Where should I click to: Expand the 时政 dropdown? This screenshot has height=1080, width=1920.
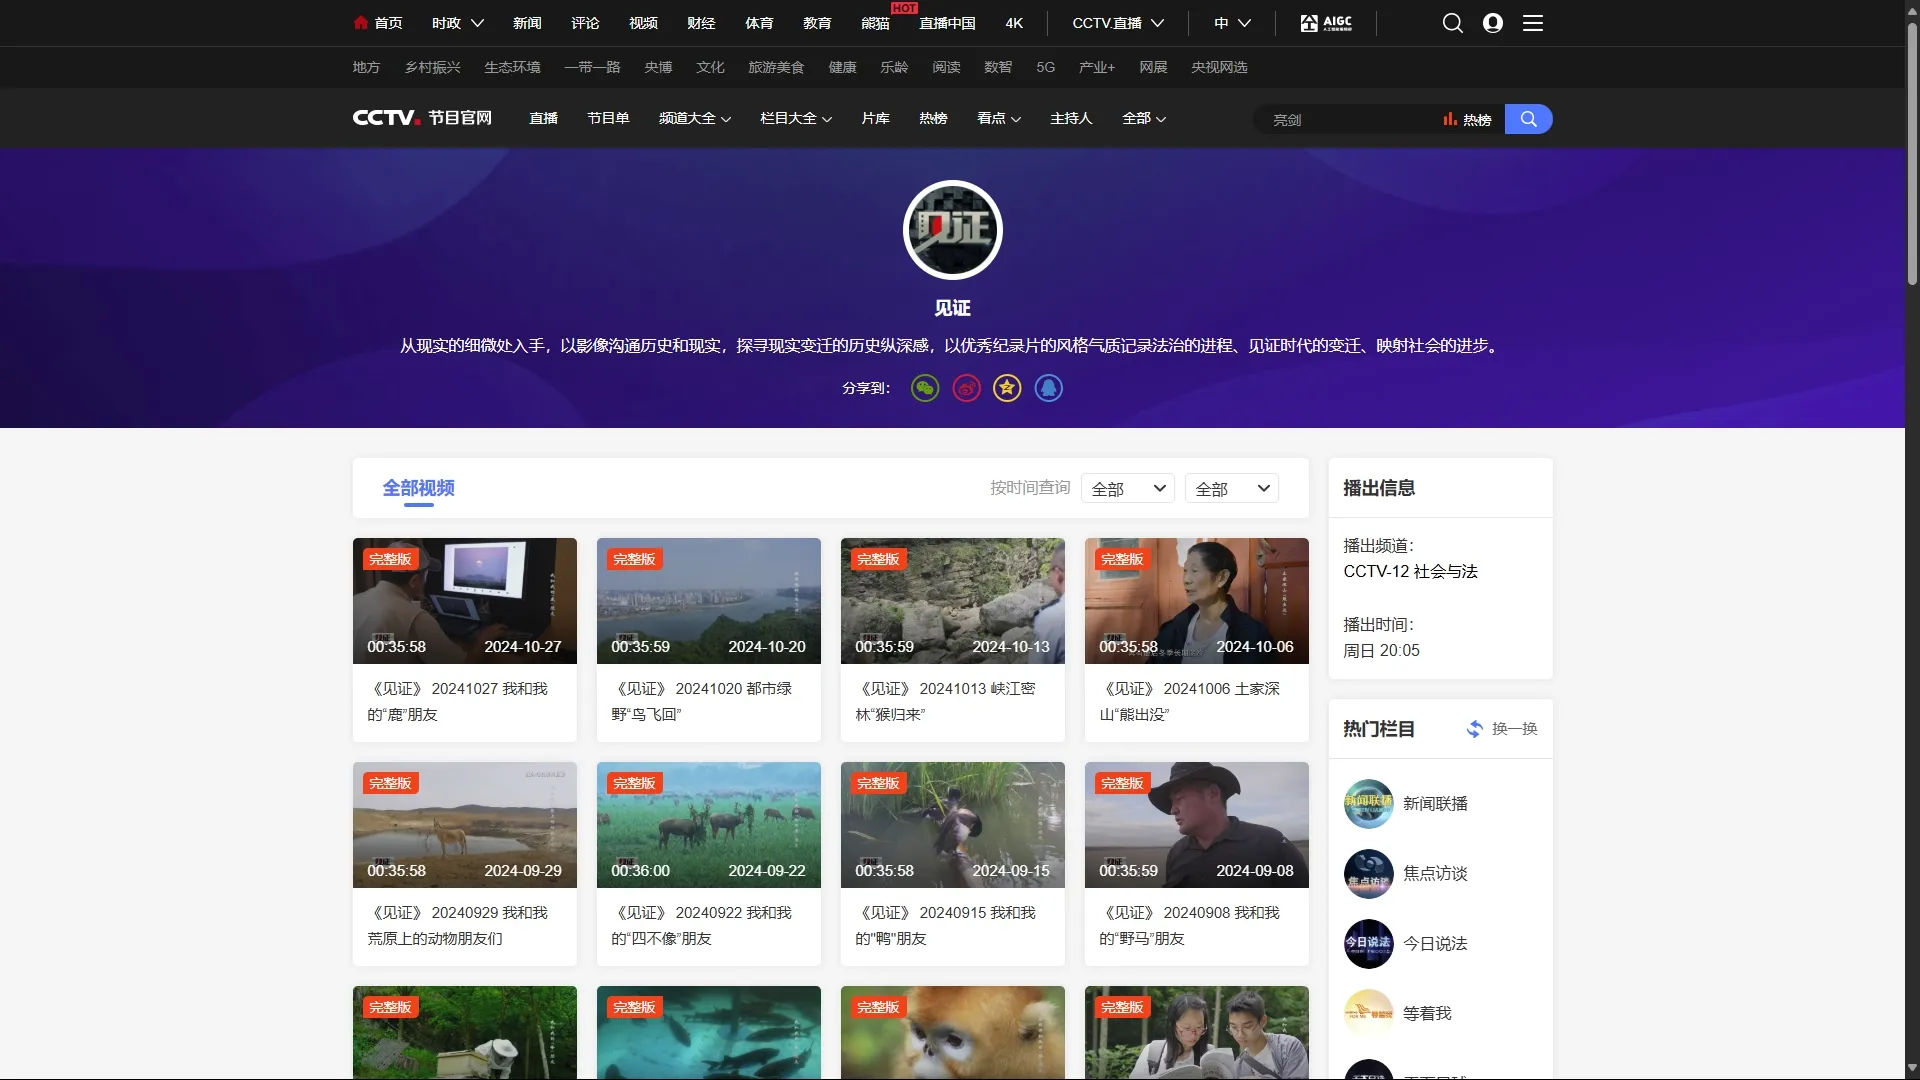457,22
